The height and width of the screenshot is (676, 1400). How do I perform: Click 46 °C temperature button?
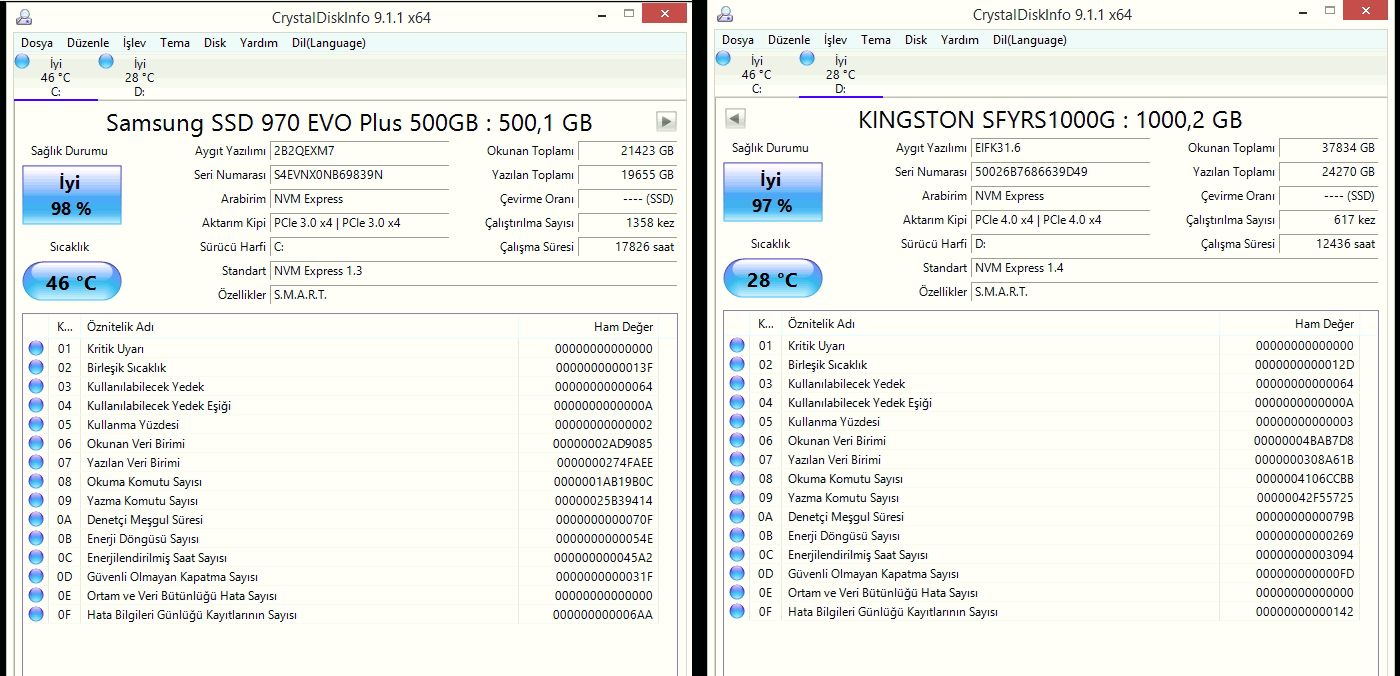(71, 282)
